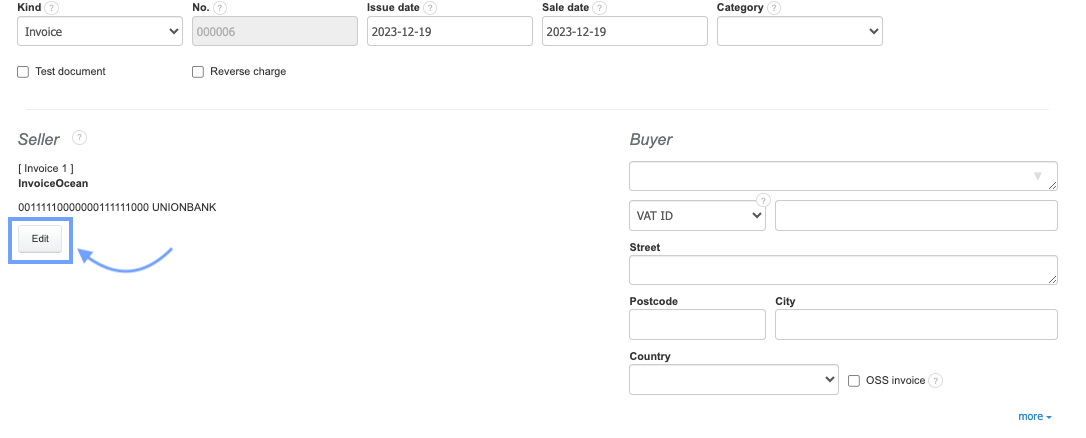1086x438 pixels.
Task: Click help icon next to Kind label
Action: (x=51, y=8)
